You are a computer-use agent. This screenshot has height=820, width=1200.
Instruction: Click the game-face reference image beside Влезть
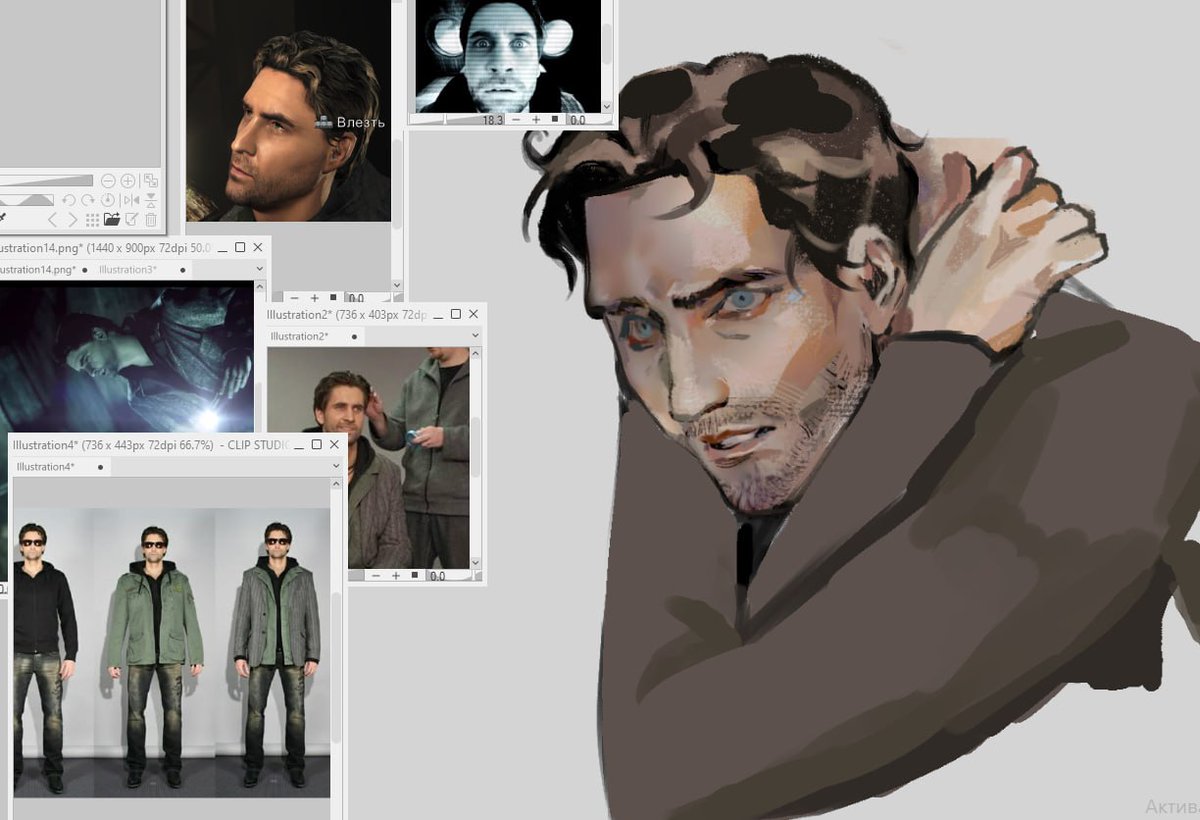288,110
